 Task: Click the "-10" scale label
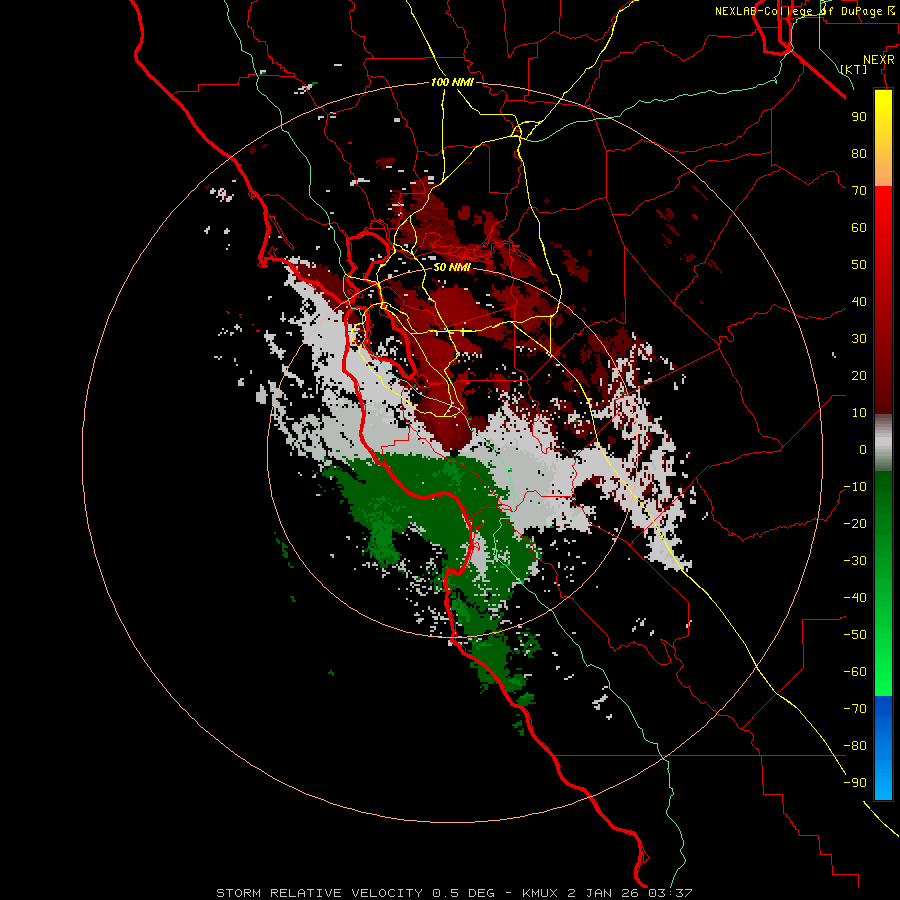[855, 487]
